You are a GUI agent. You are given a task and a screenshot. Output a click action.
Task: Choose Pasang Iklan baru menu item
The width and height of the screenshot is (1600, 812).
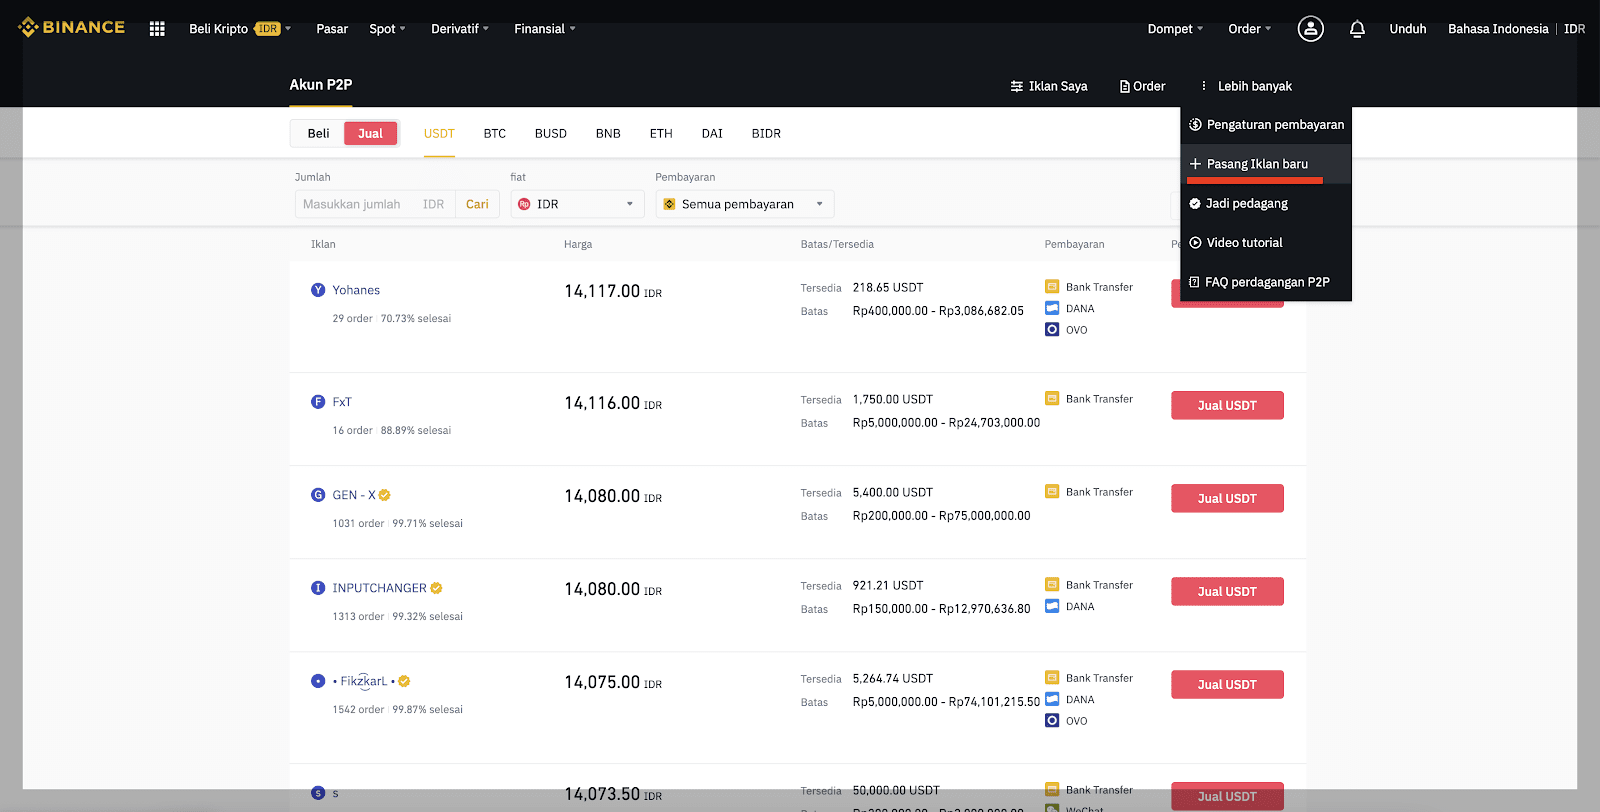coord(1266,164)
